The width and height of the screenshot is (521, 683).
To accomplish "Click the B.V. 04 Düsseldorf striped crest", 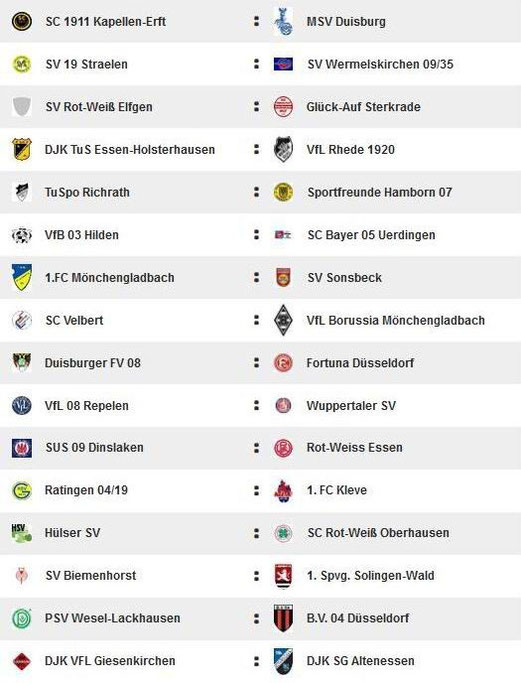I will click(283, 618).
